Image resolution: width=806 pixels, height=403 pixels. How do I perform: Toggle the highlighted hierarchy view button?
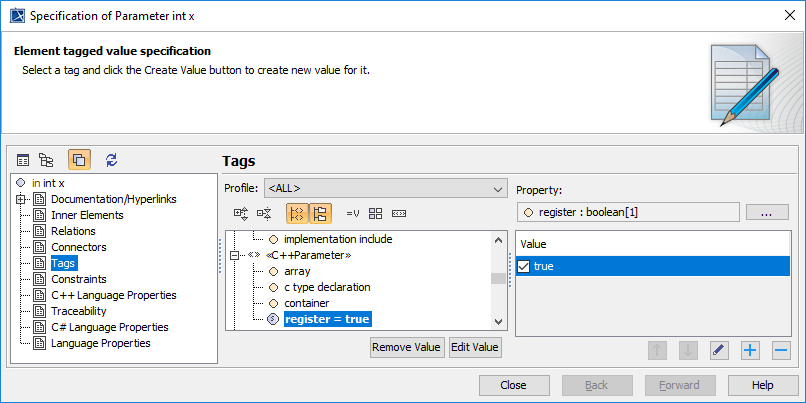click(x=320, y=213)
